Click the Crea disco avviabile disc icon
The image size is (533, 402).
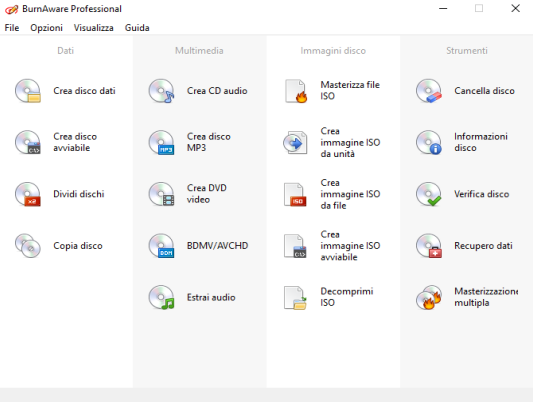click(28, 142)
